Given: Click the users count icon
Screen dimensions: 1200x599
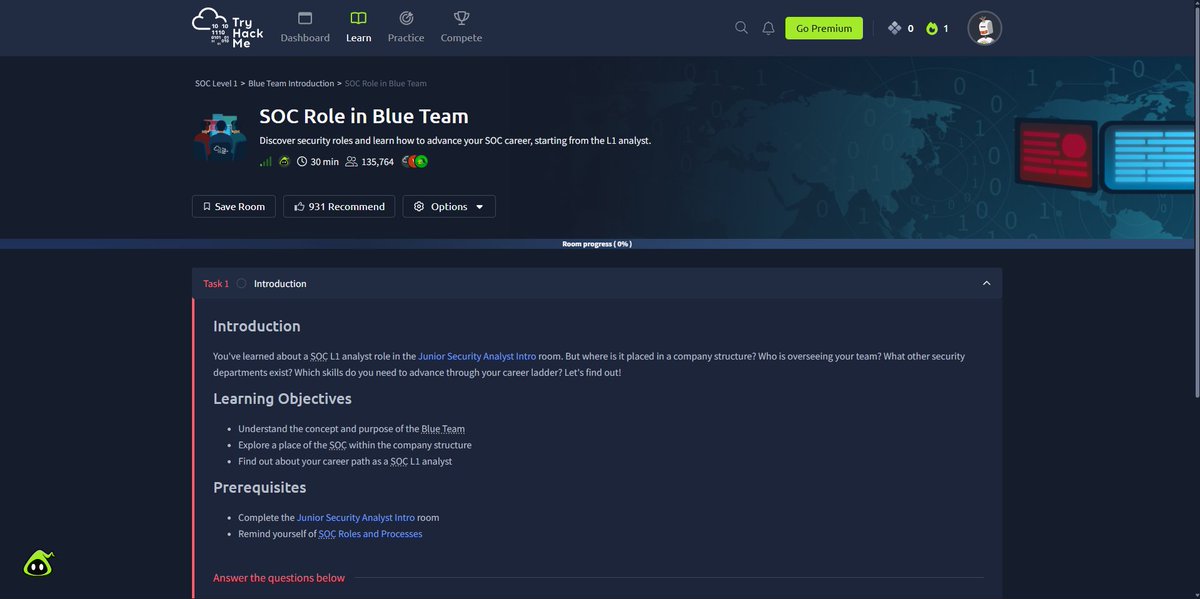Looking at the screenshot, I should click(x=351, y=161).
